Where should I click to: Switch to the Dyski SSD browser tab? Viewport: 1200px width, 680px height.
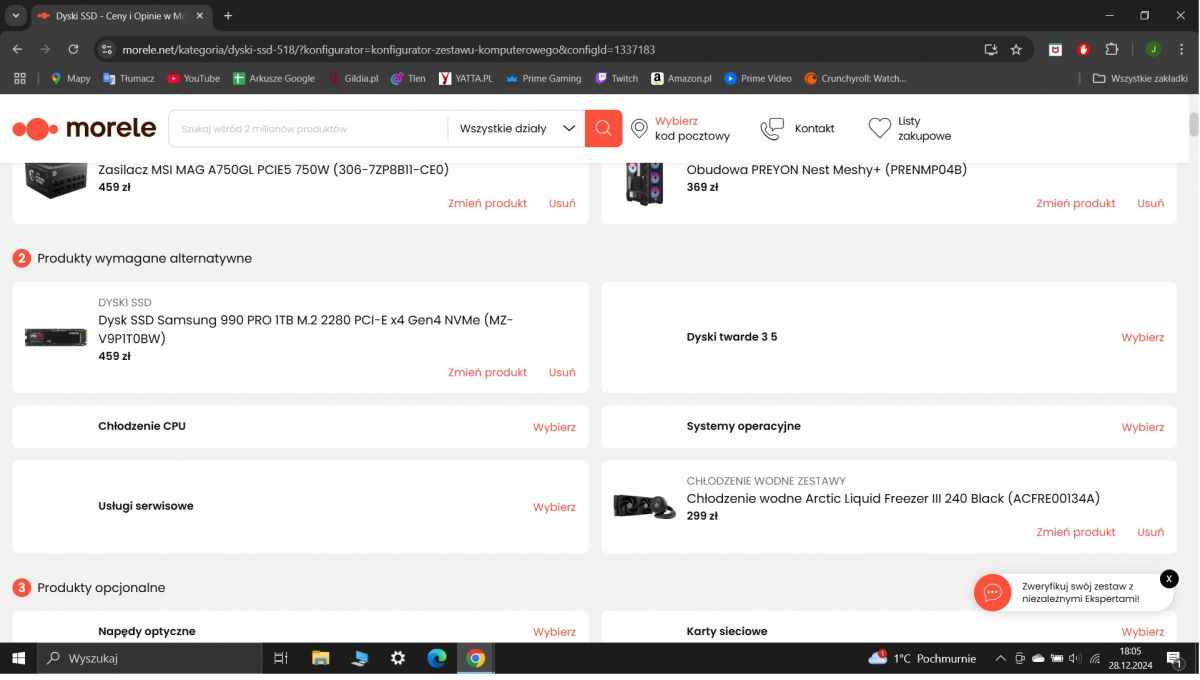tap(120, 16)
